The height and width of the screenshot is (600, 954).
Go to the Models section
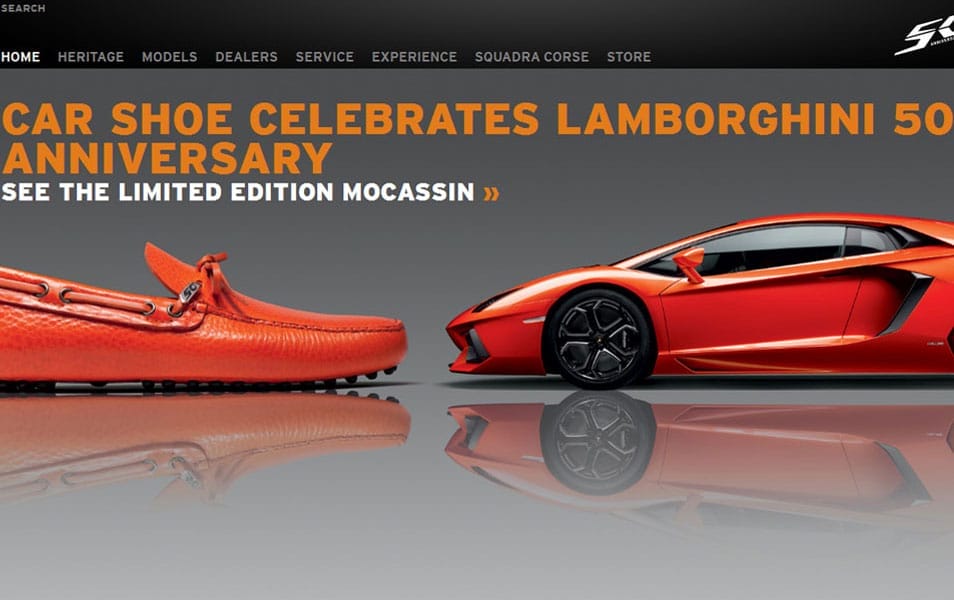pyautogui.click(x=169, y=57)
